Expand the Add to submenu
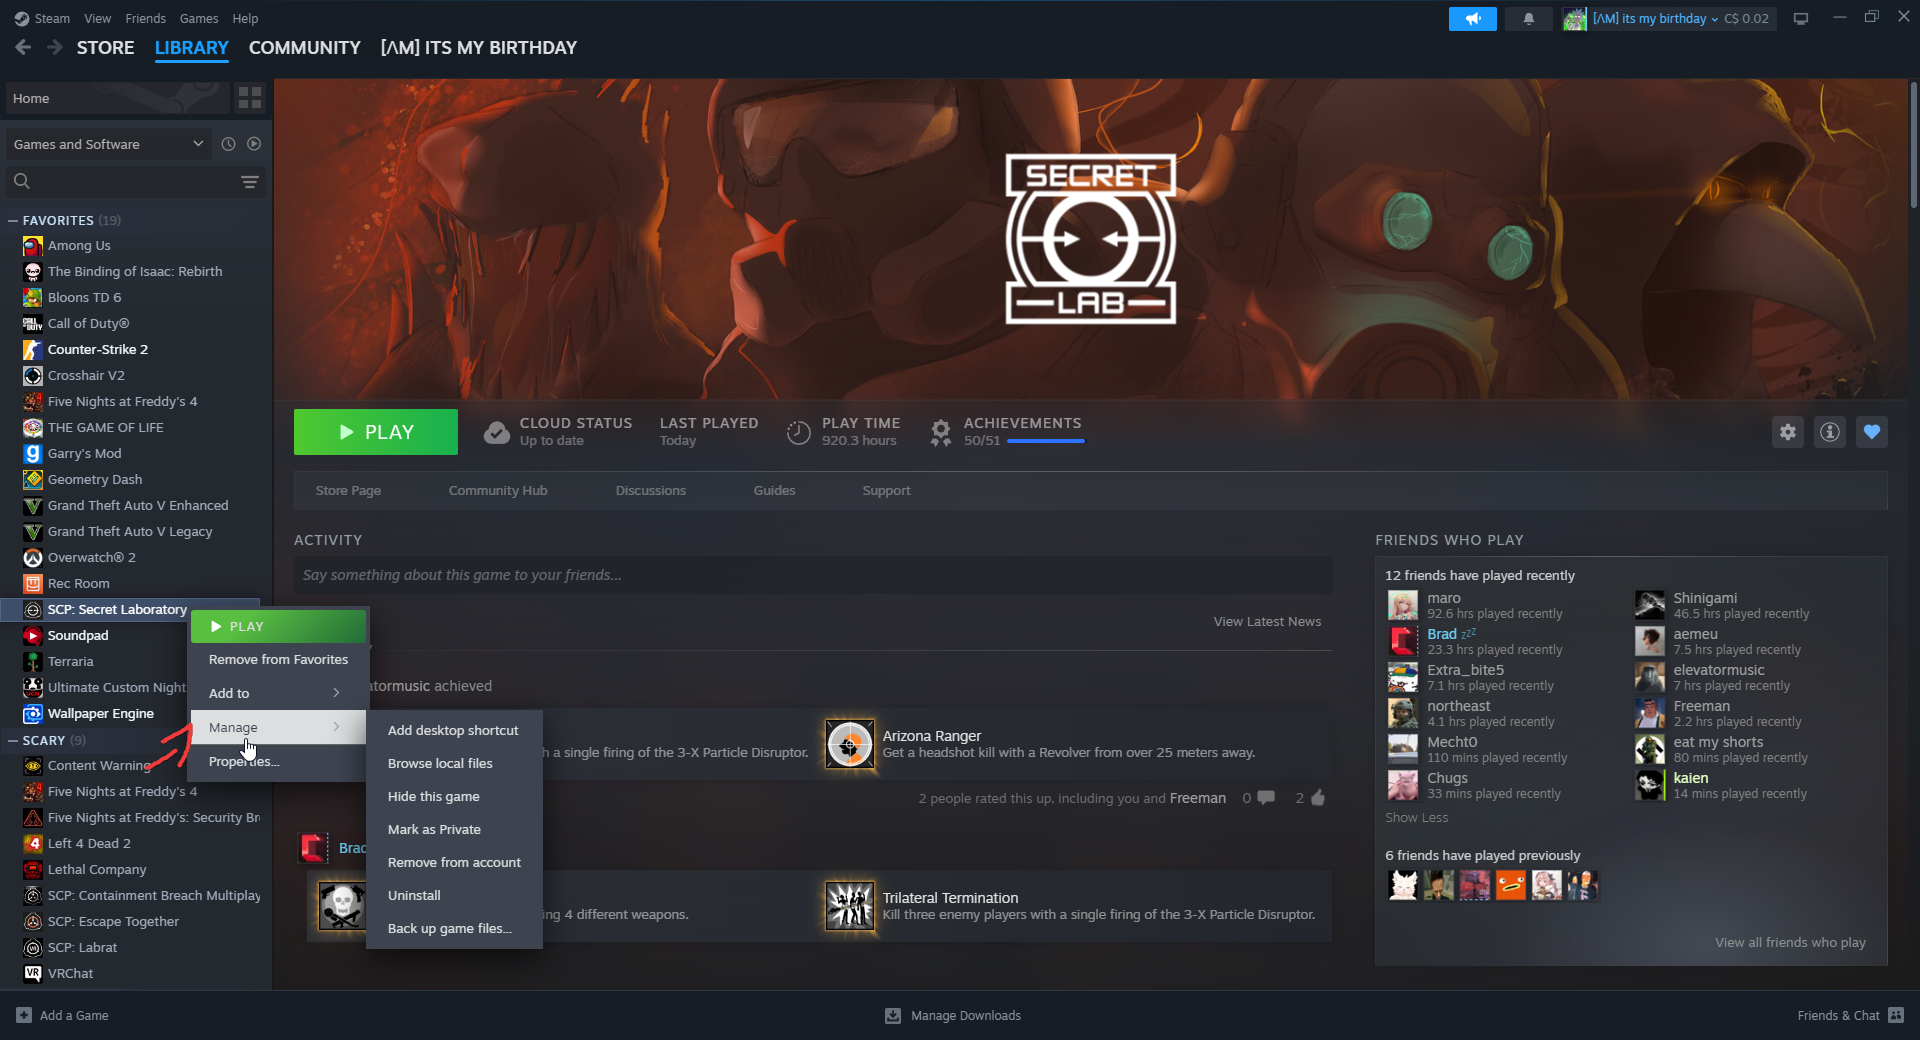Screen dimensions: 1920x1040 tap(278, 693)
